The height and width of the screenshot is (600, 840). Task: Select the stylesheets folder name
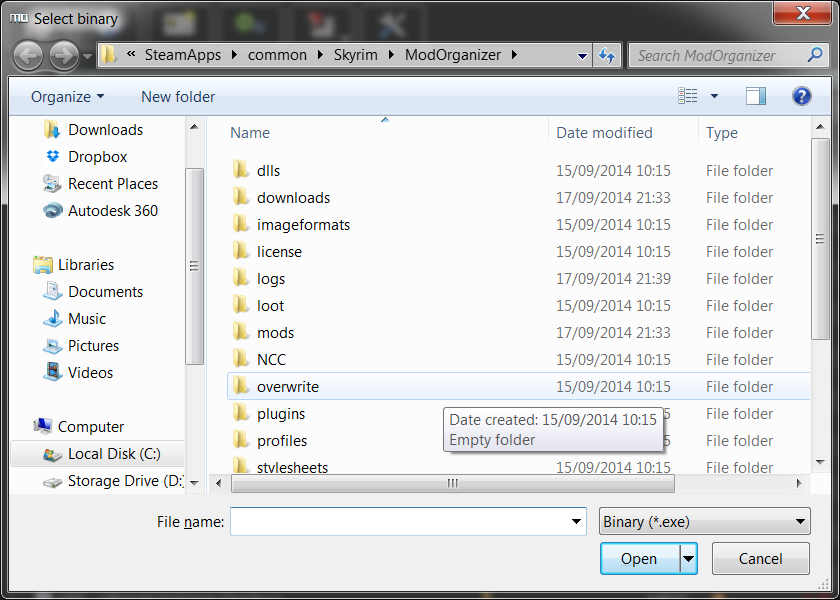(x=292, y=467)
